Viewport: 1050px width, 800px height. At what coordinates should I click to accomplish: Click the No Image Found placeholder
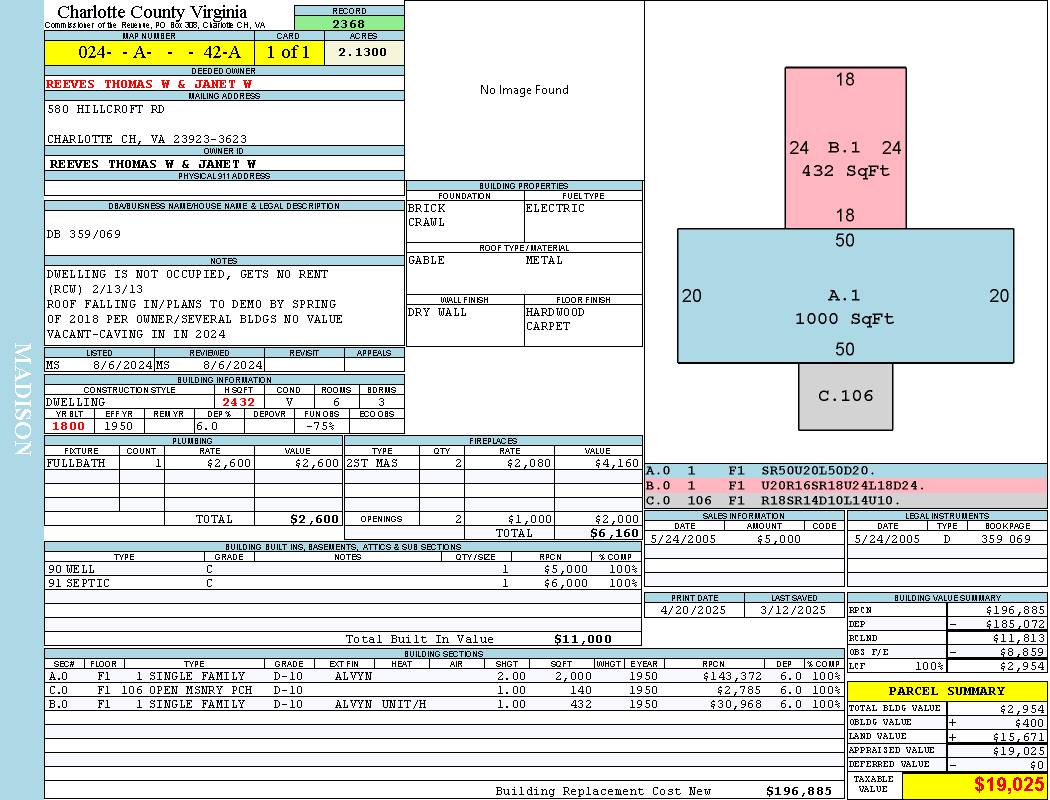point(524,90)
